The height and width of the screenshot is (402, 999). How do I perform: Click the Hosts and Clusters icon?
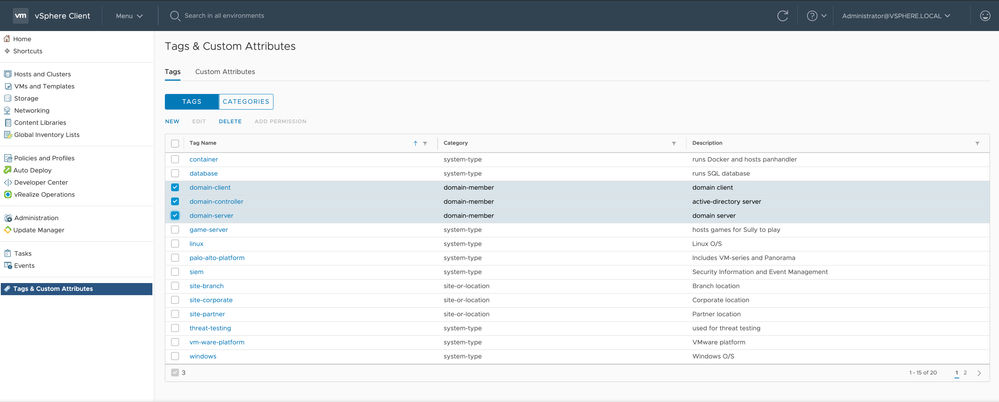click(x=8, y=74)
